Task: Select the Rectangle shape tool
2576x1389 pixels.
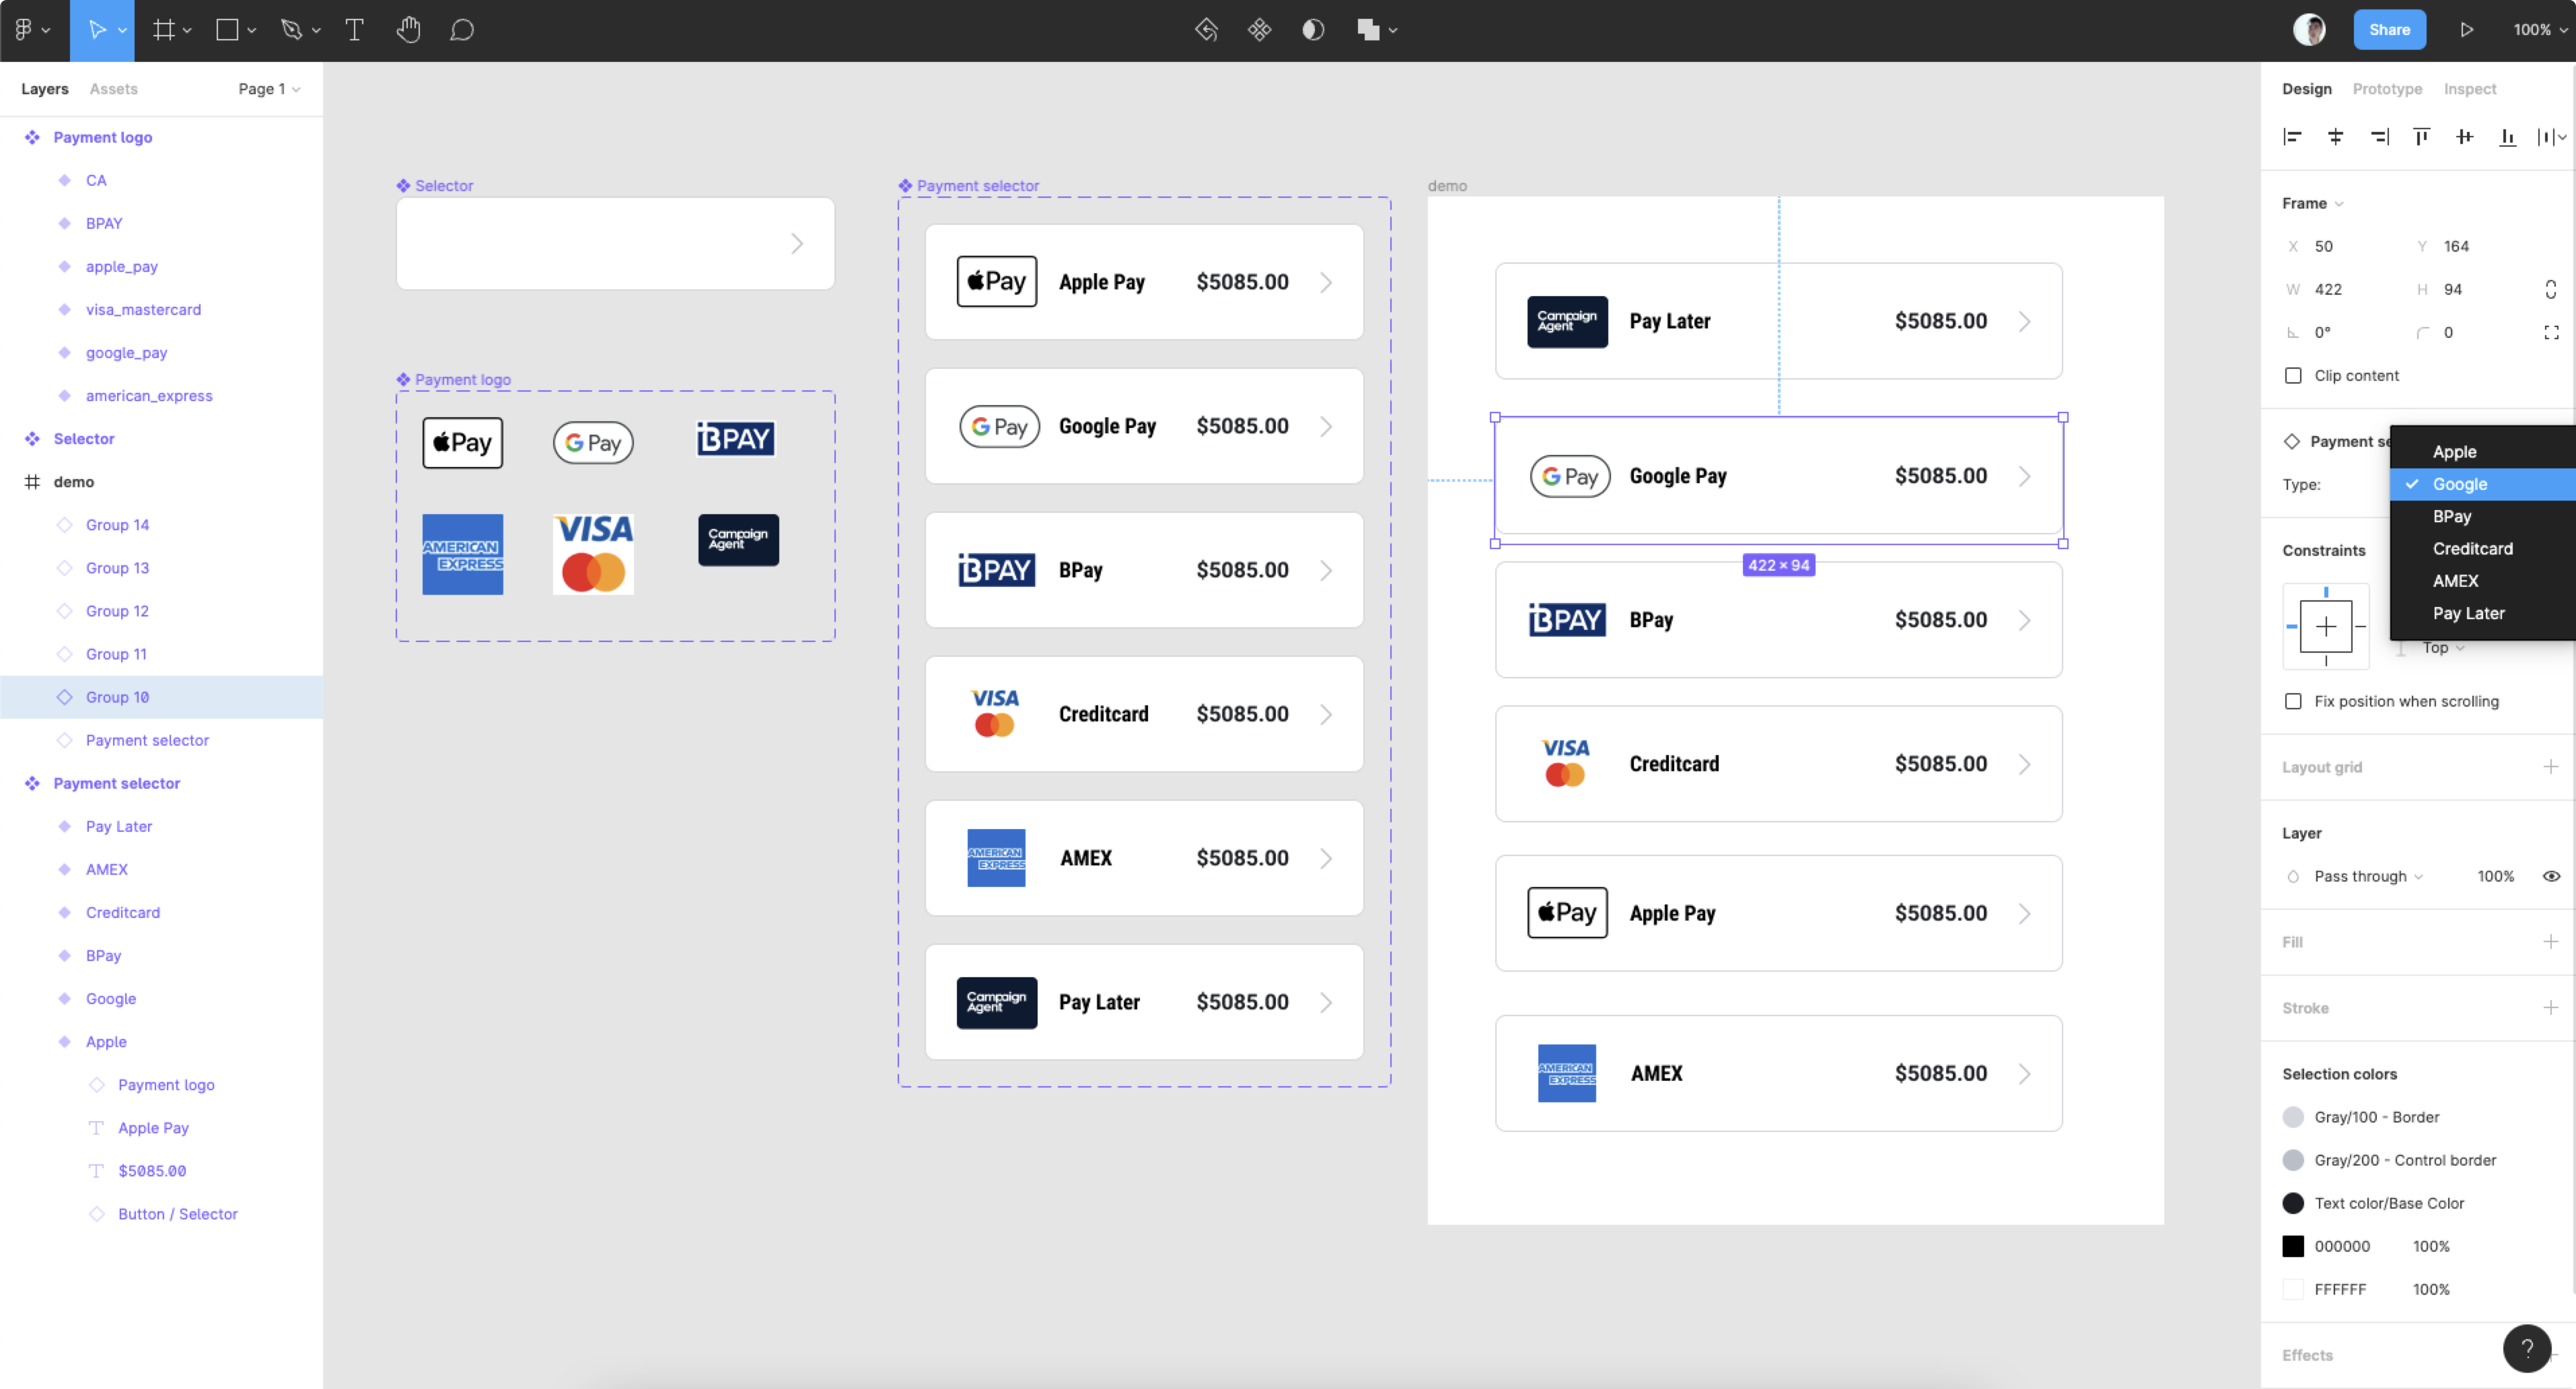Action: click(x=228, y=30)
